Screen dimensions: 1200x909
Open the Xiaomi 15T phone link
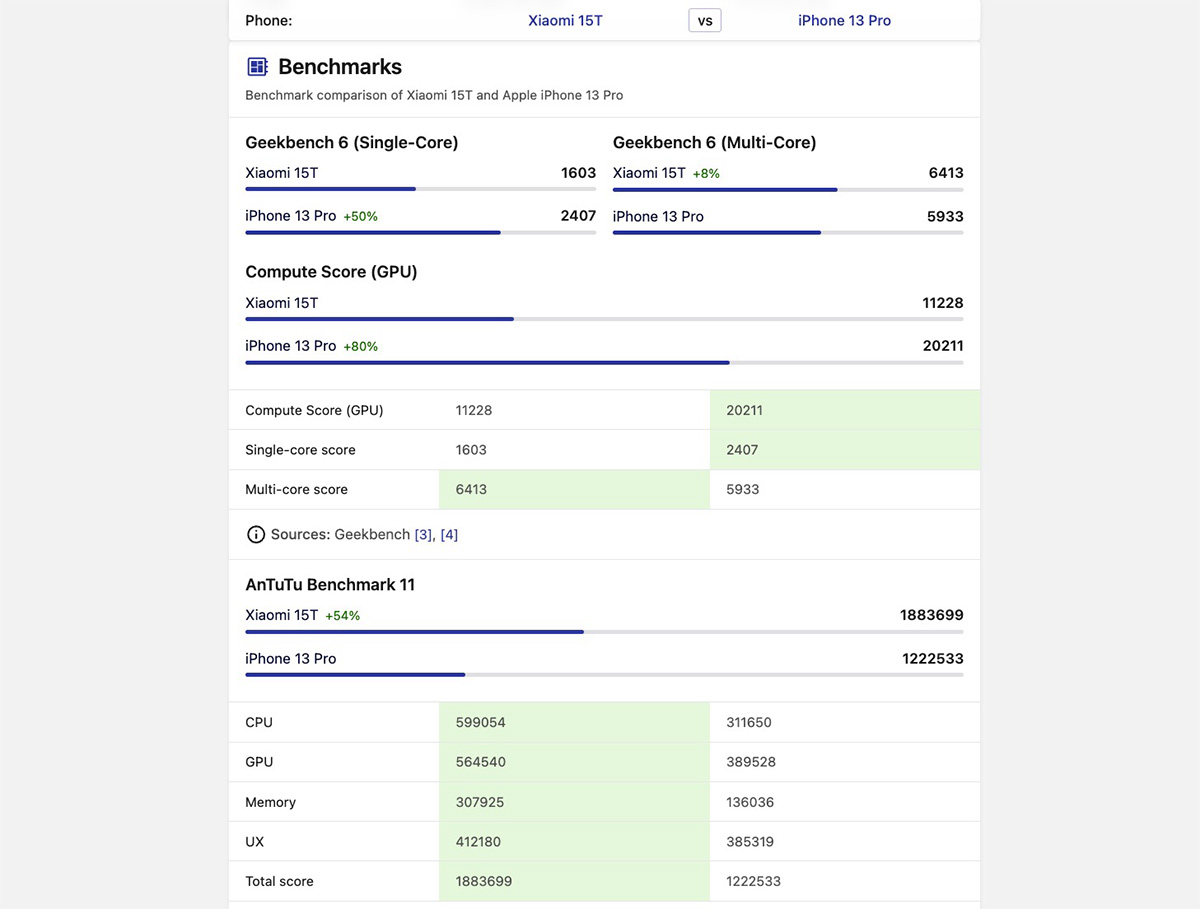coord(565,20)
